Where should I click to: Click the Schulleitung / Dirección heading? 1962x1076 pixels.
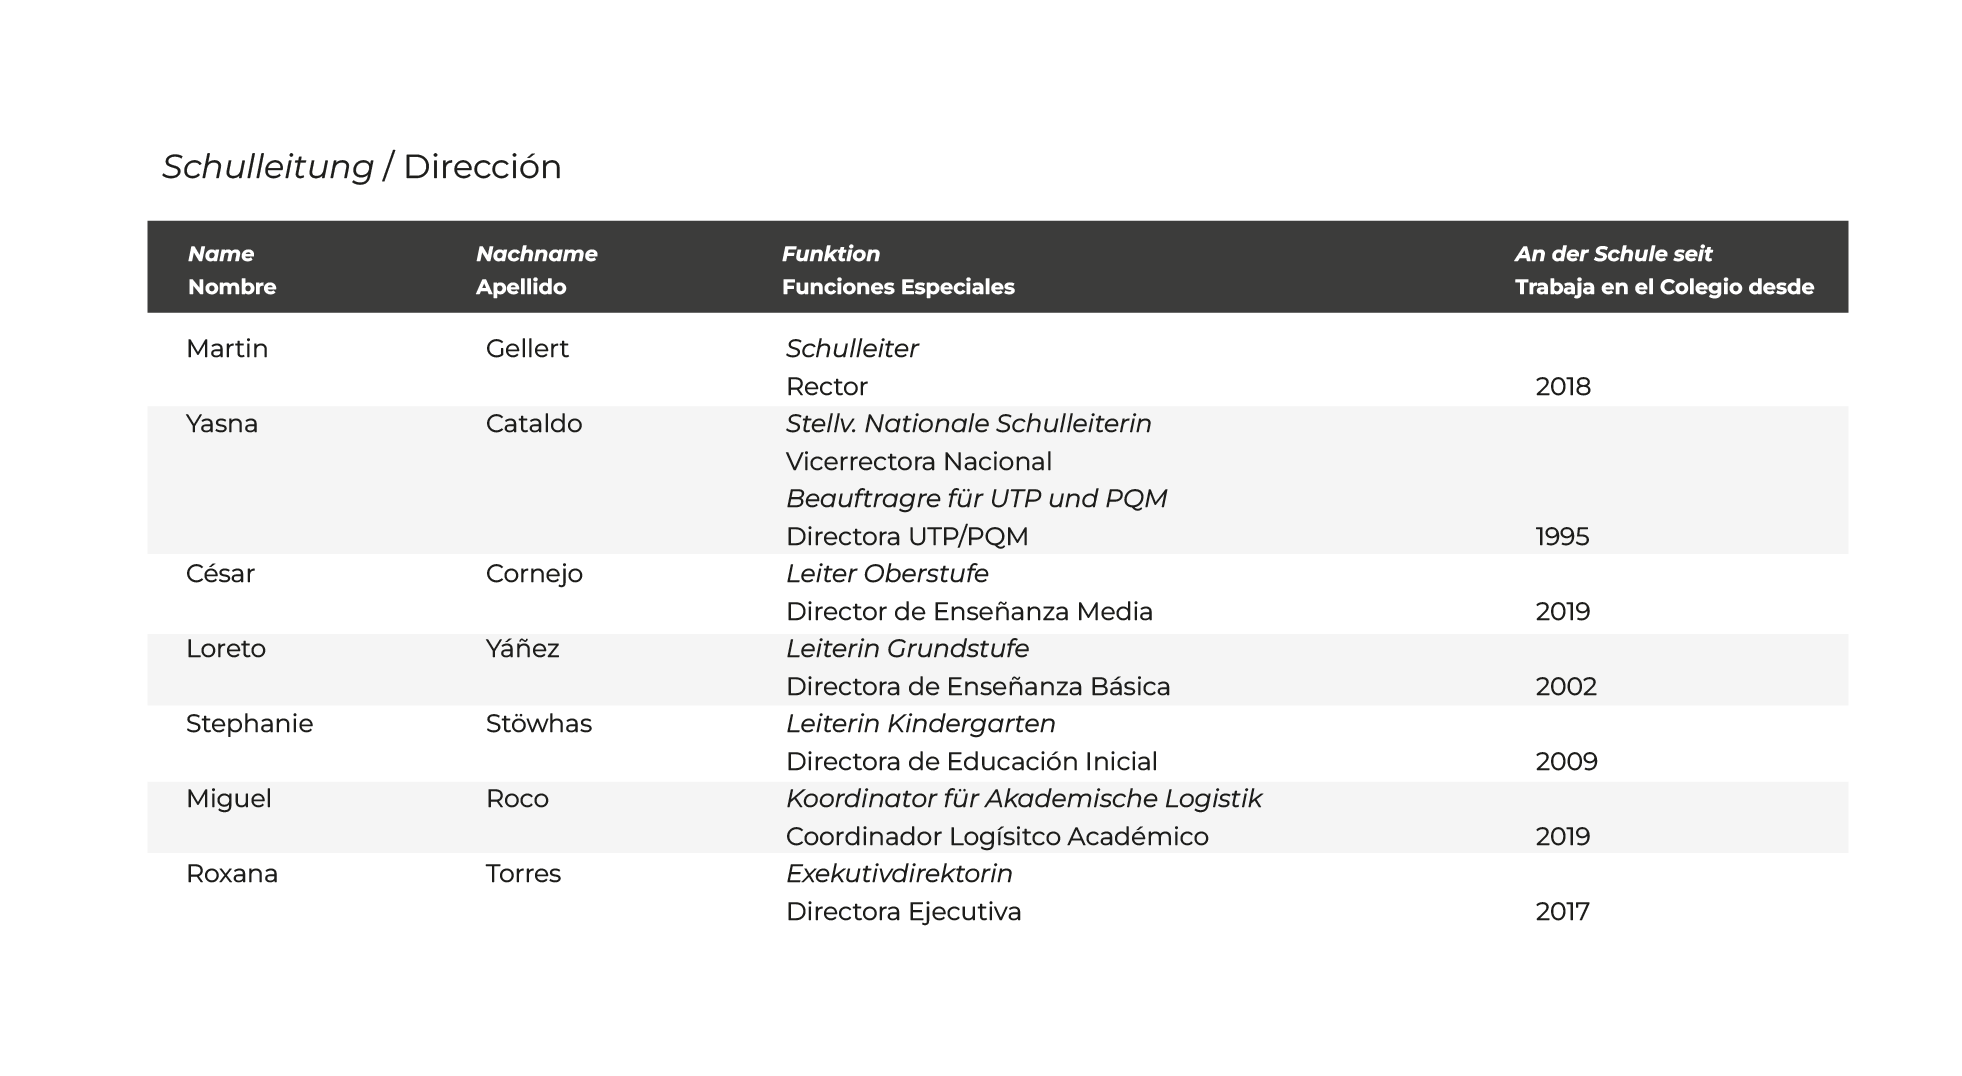tap(362, 167)
